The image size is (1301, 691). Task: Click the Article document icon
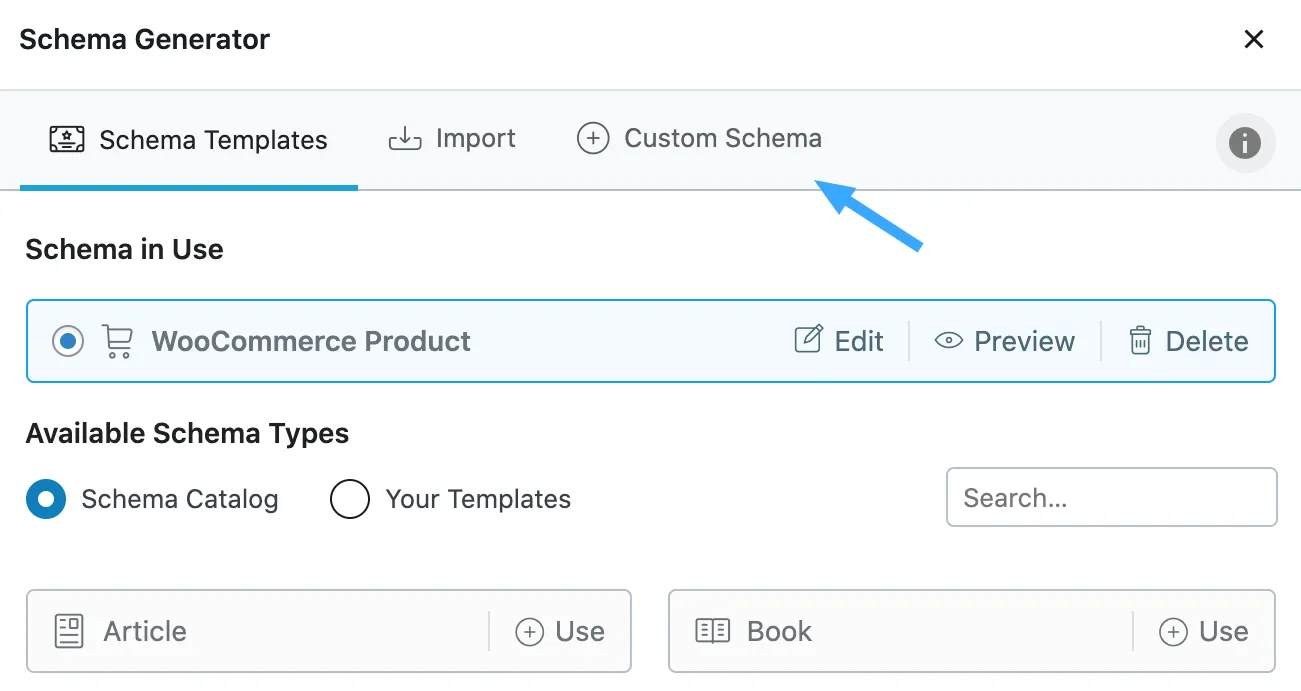point(69,631)
